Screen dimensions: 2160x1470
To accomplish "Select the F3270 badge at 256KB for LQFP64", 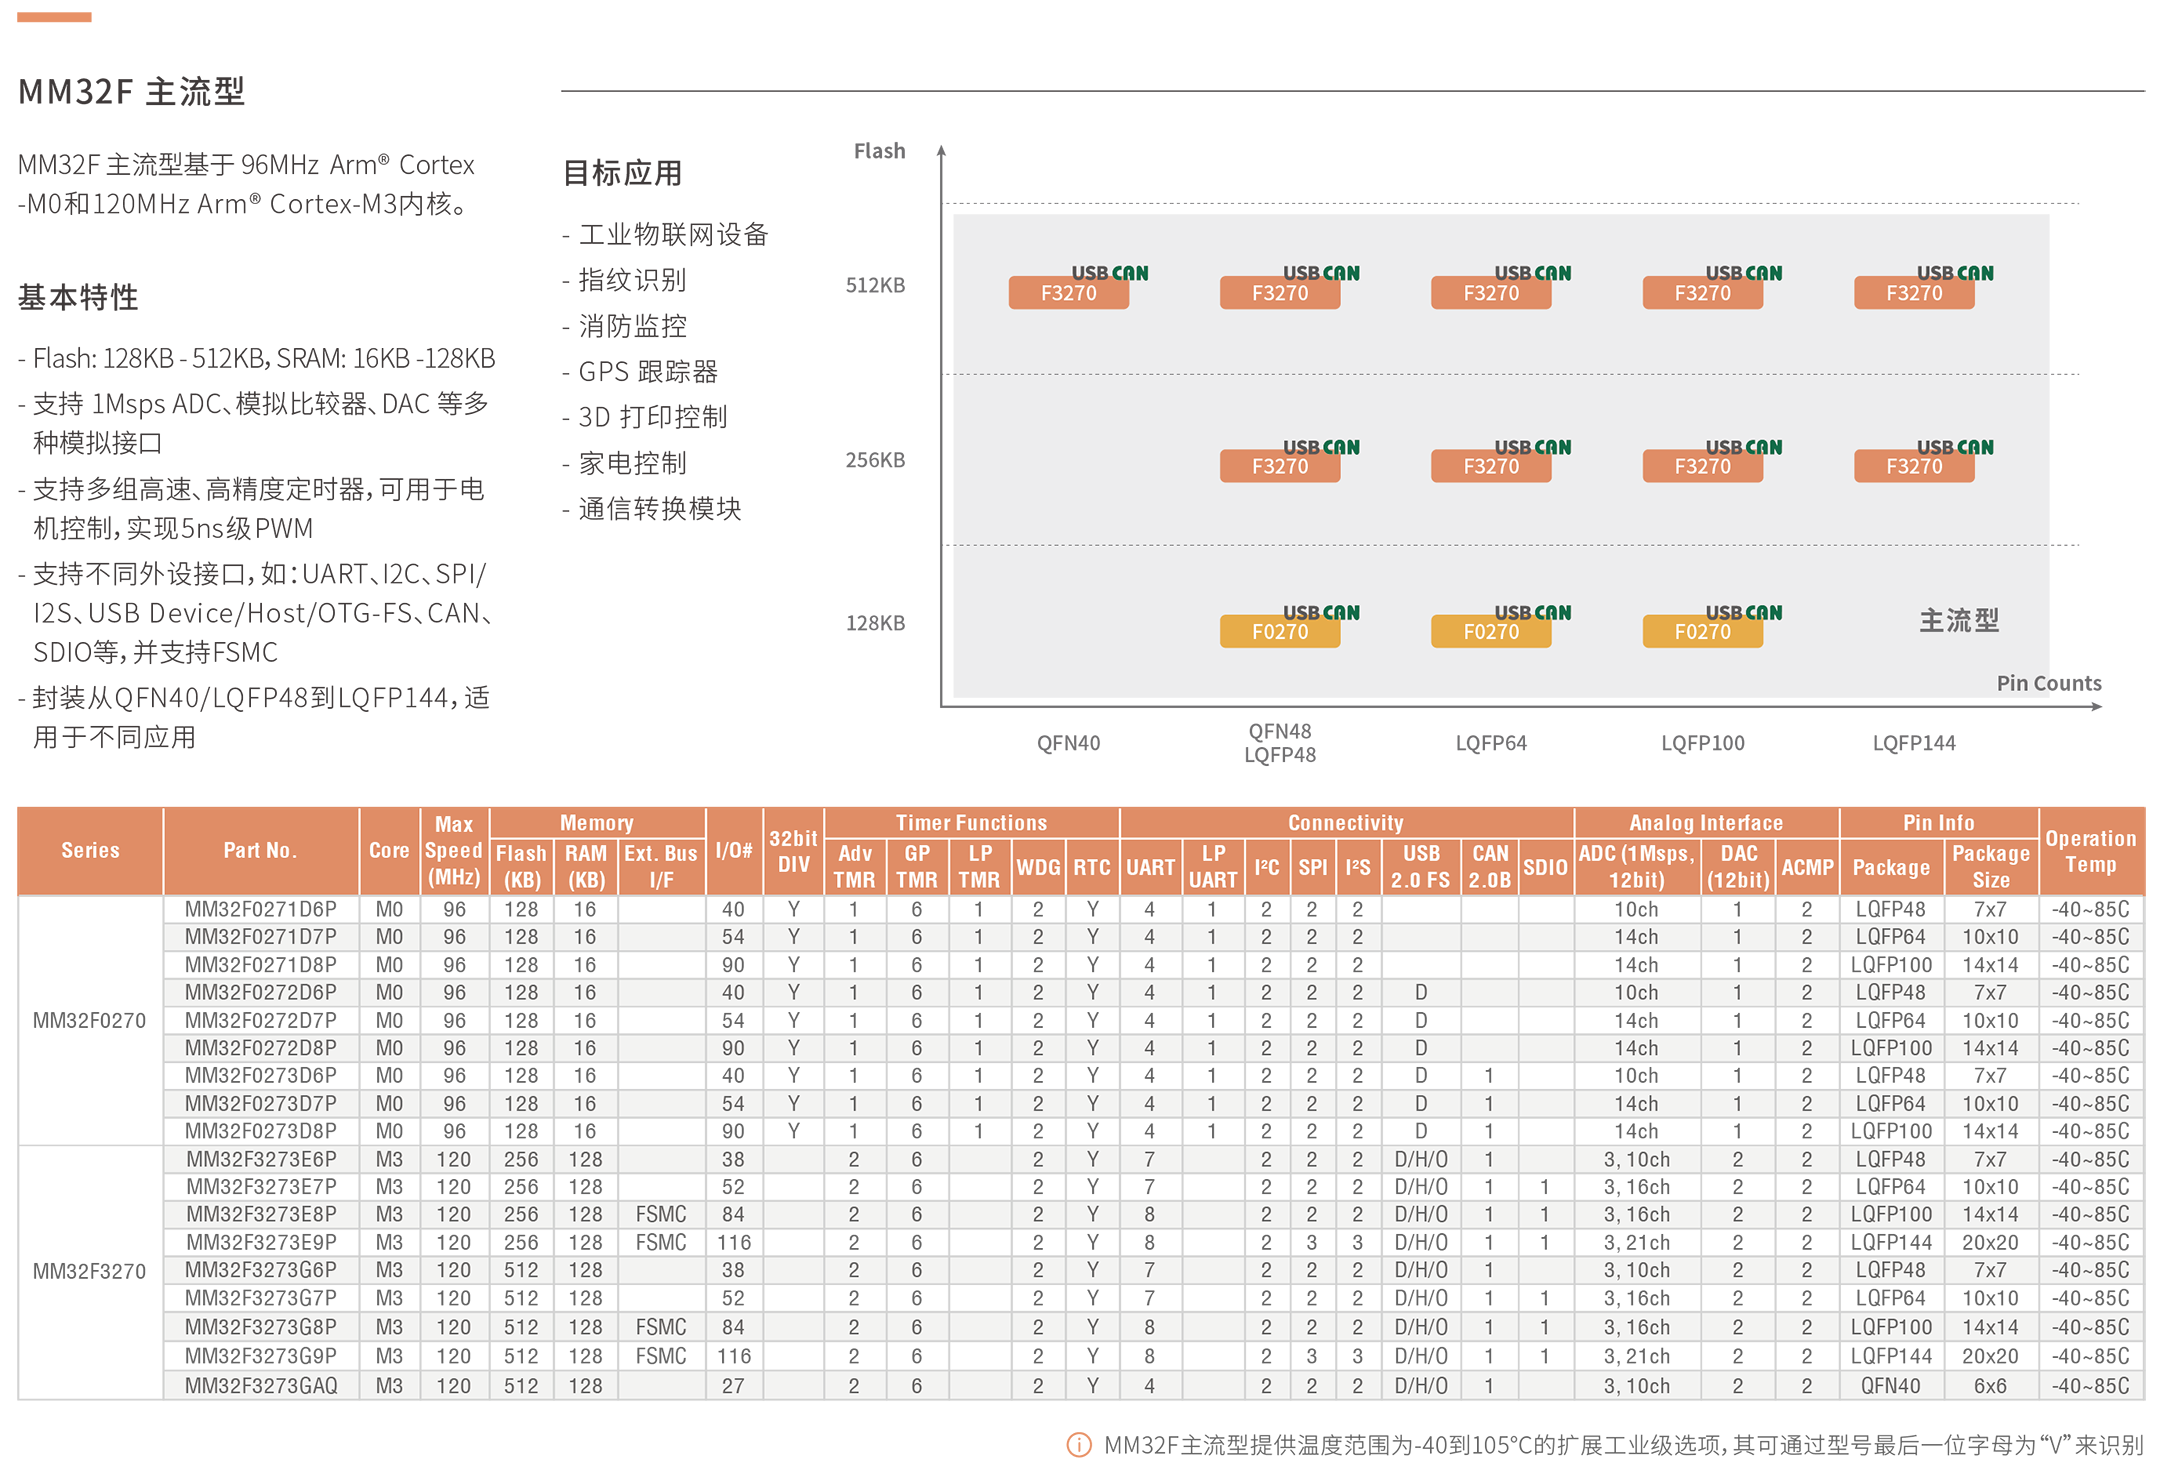I will (1491, 466).
